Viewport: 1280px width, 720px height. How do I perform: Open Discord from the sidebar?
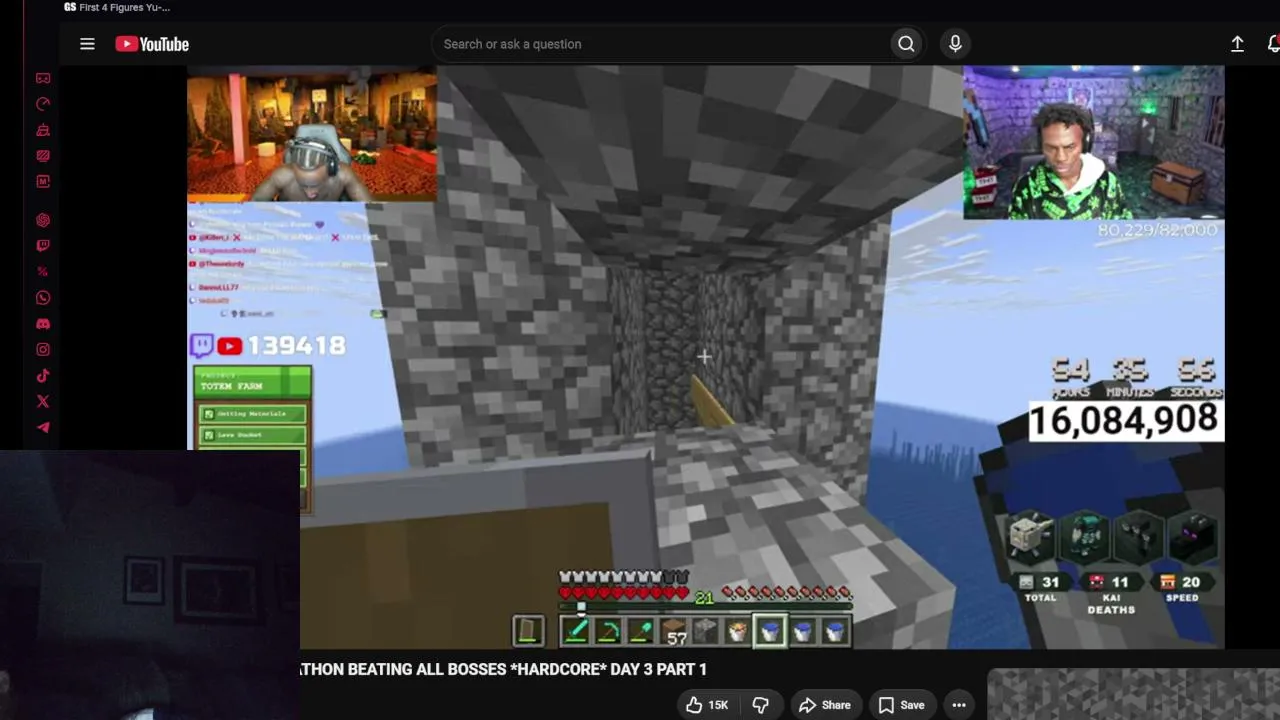point(43,324)
